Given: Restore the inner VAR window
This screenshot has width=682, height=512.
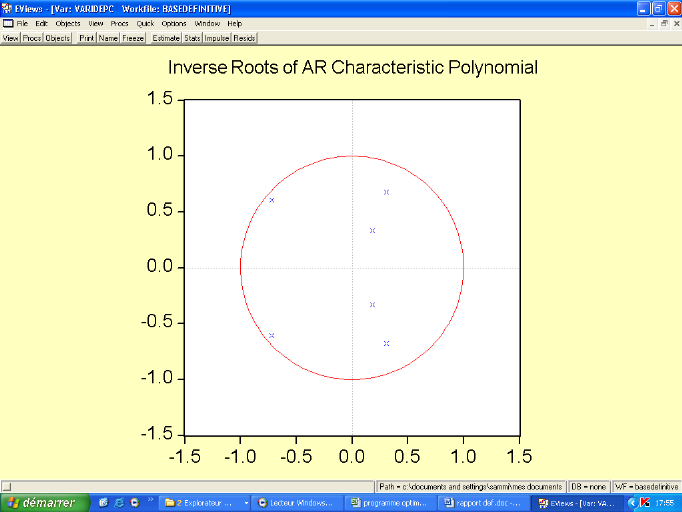Looking at the screenshot, I should pyautogui.click(x=664, y=24).
